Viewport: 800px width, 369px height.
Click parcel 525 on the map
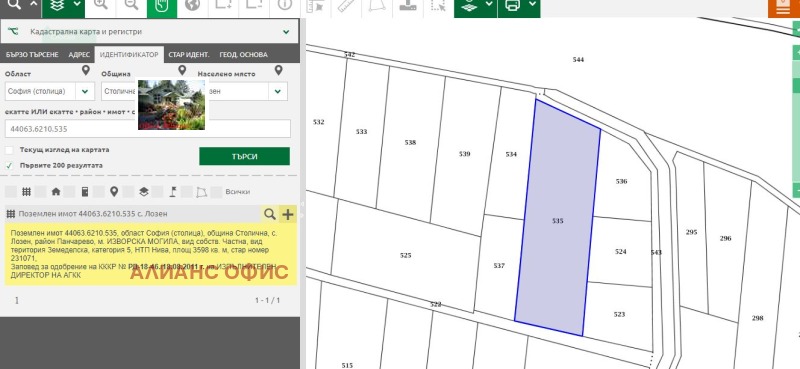406,255
